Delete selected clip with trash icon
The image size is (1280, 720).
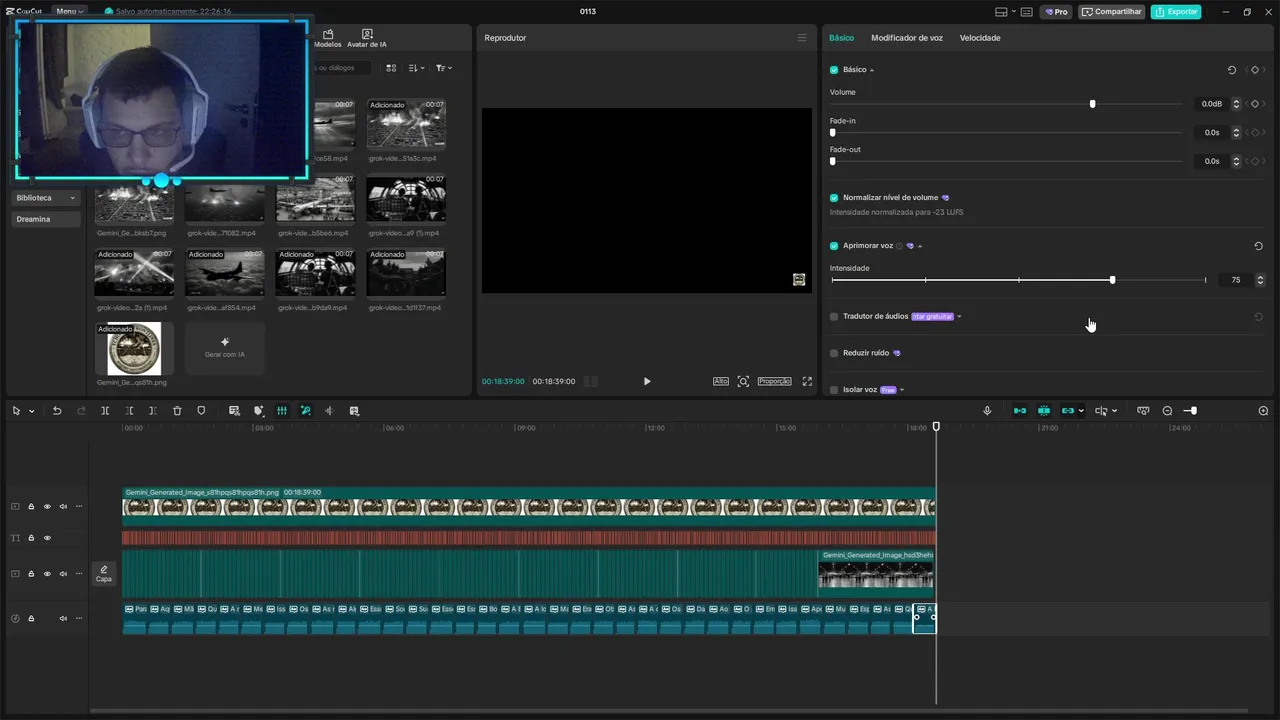177,411
